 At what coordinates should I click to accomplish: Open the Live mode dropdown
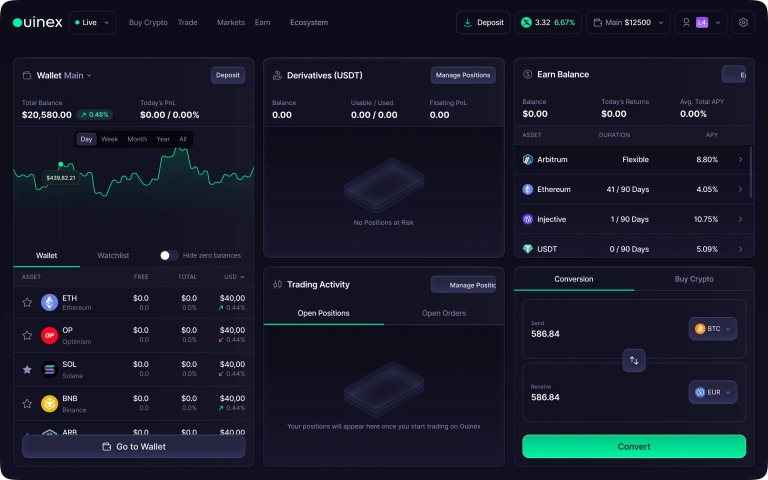coord(93,23)
